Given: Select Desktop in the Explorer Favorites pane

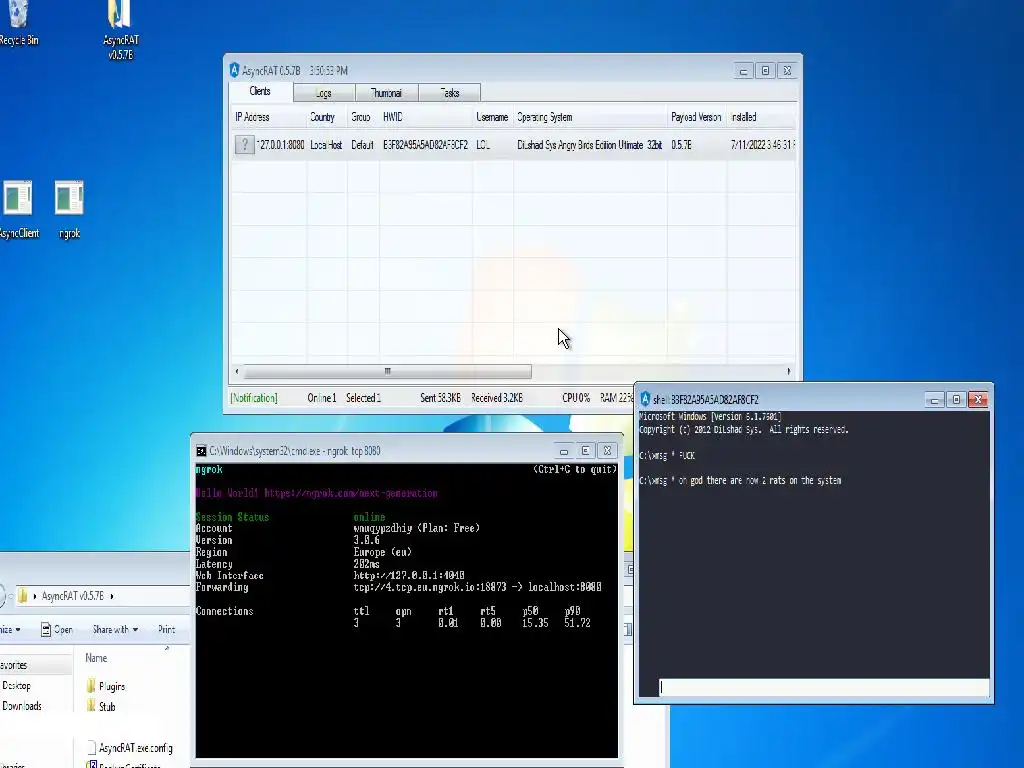Looking at the screenshot, I should tap(16, 686).
